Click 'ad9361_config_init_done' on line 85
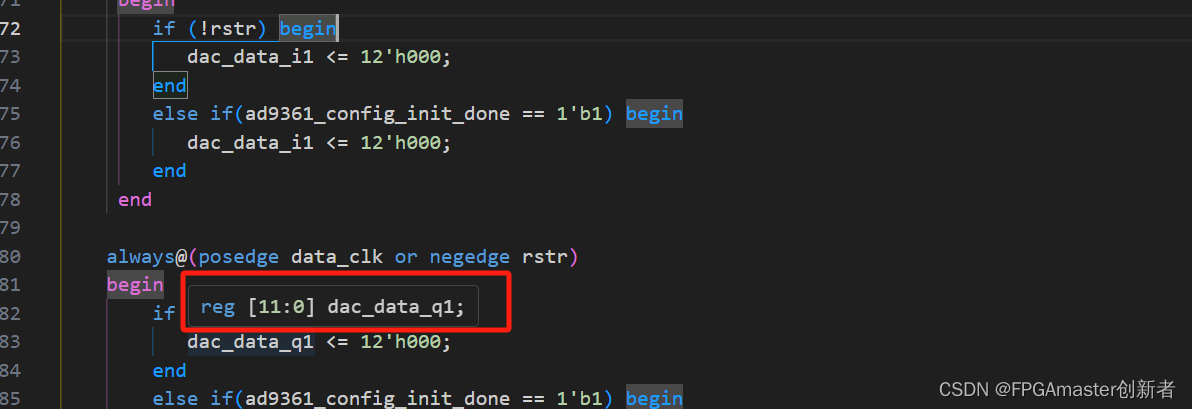 (376, 398)
